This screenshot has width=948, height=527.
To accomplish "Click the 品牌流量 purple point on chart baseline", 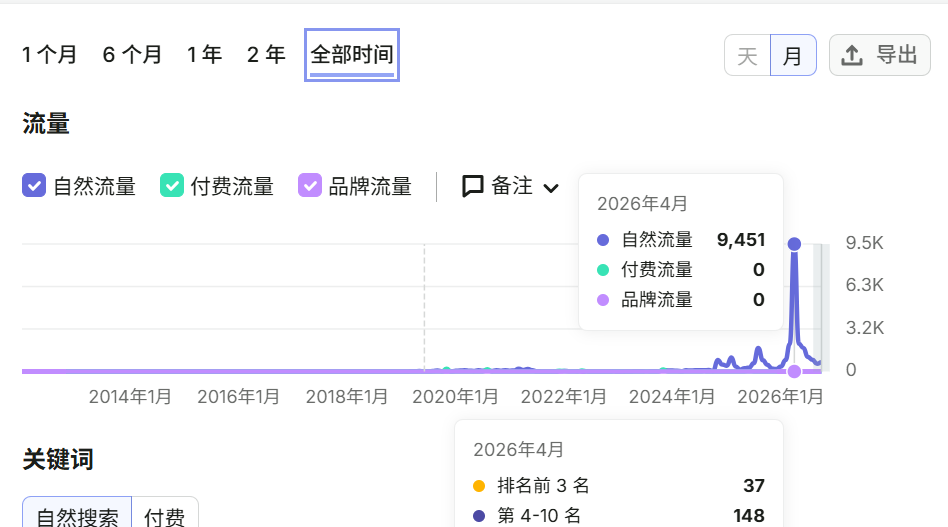I will click(794, 371).
